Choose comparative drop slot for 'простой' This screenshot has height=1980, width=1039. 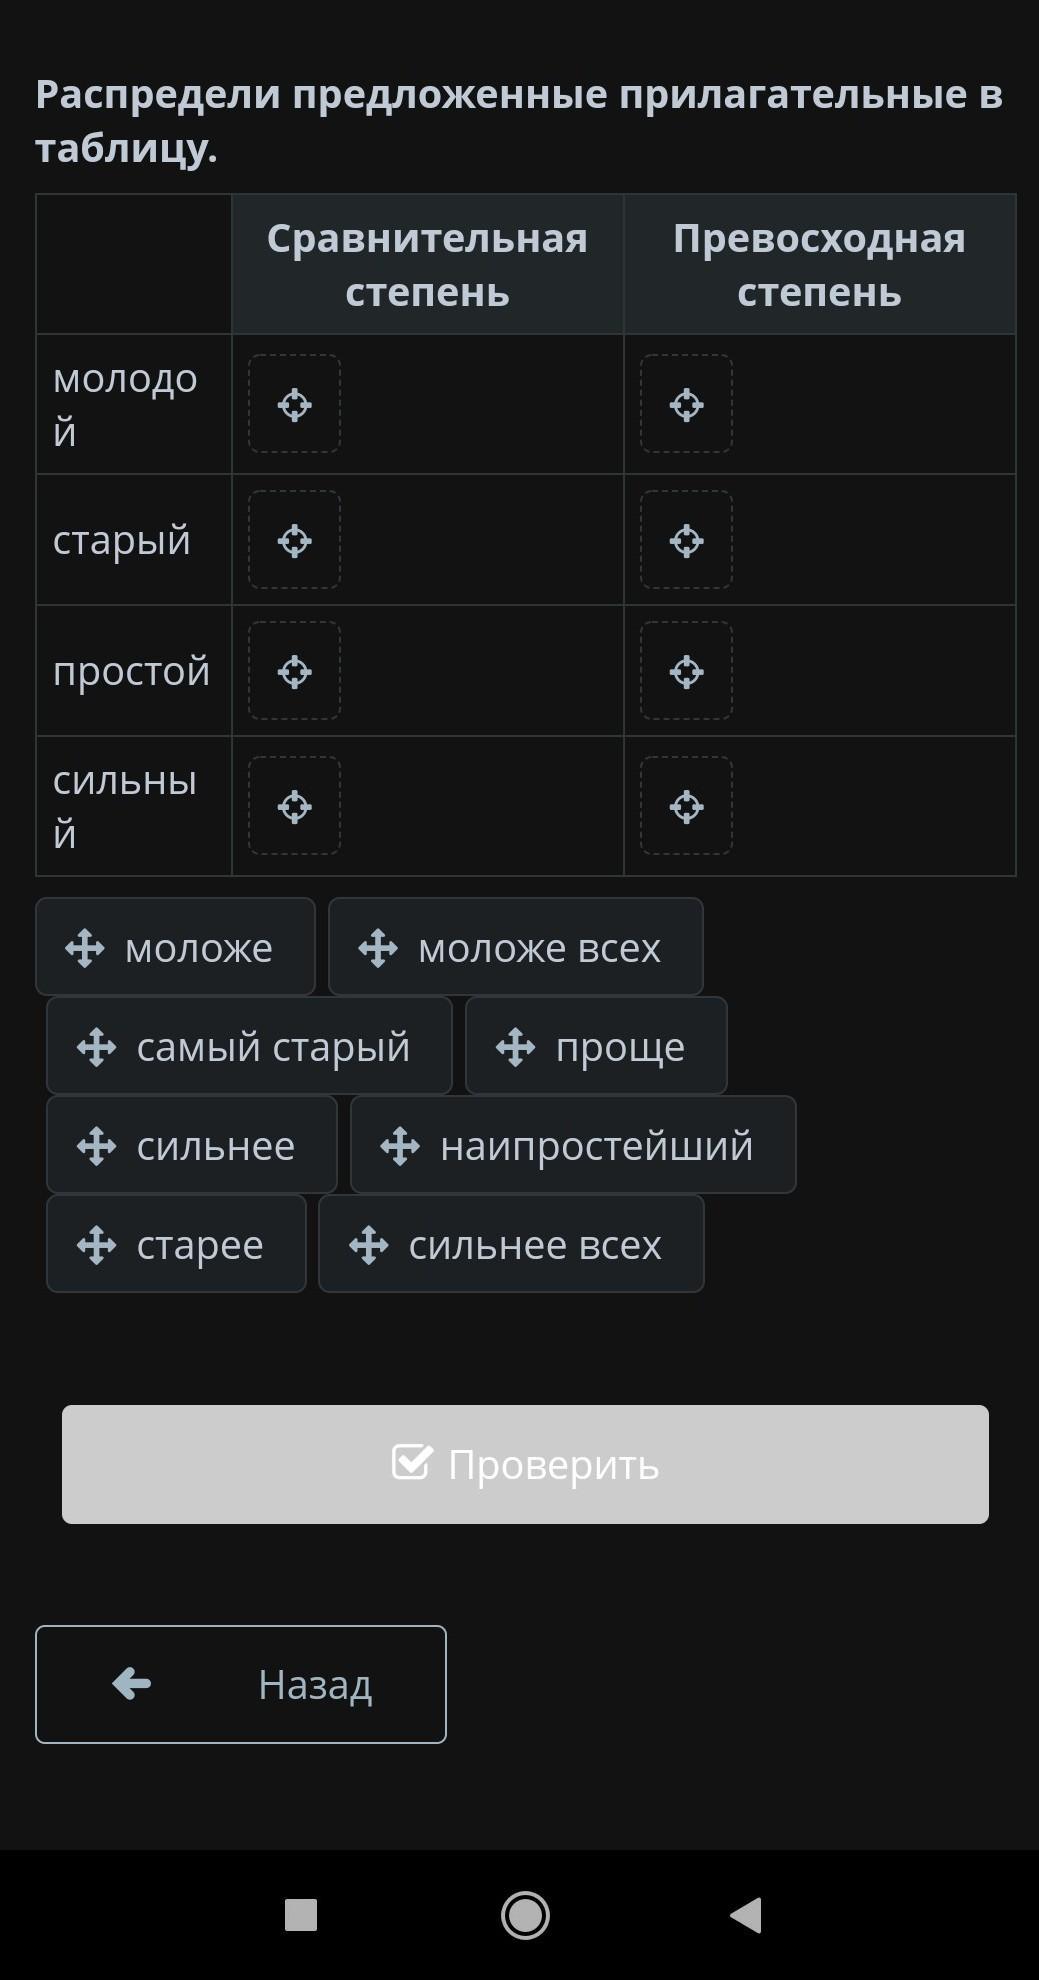coord(295,672)
